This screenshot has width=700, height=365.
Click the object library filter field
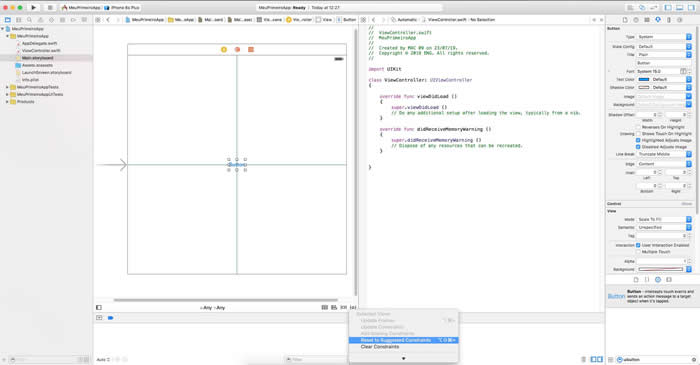(656, 359)
